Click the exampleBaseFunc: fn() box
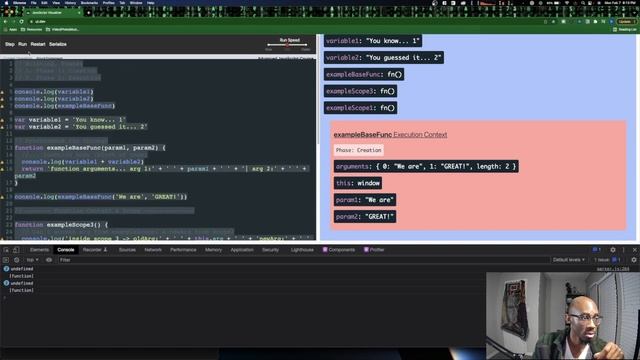The image size is (640, 360). coord(364,74)
